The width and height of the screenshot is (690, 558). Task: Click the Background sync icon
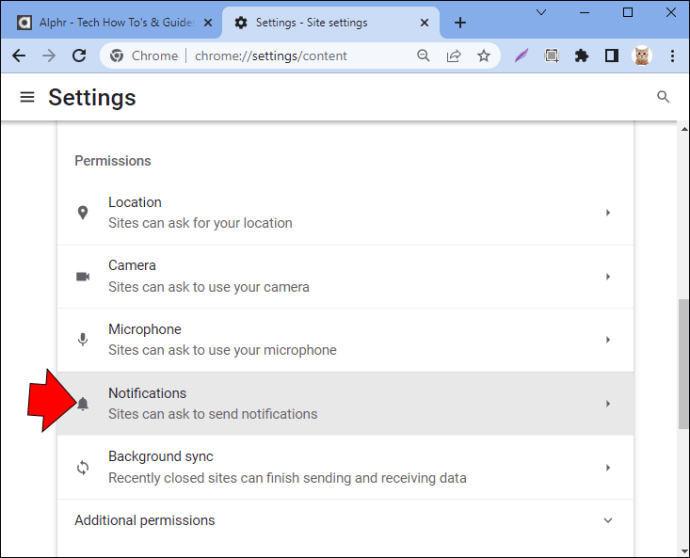click(83, 467)
